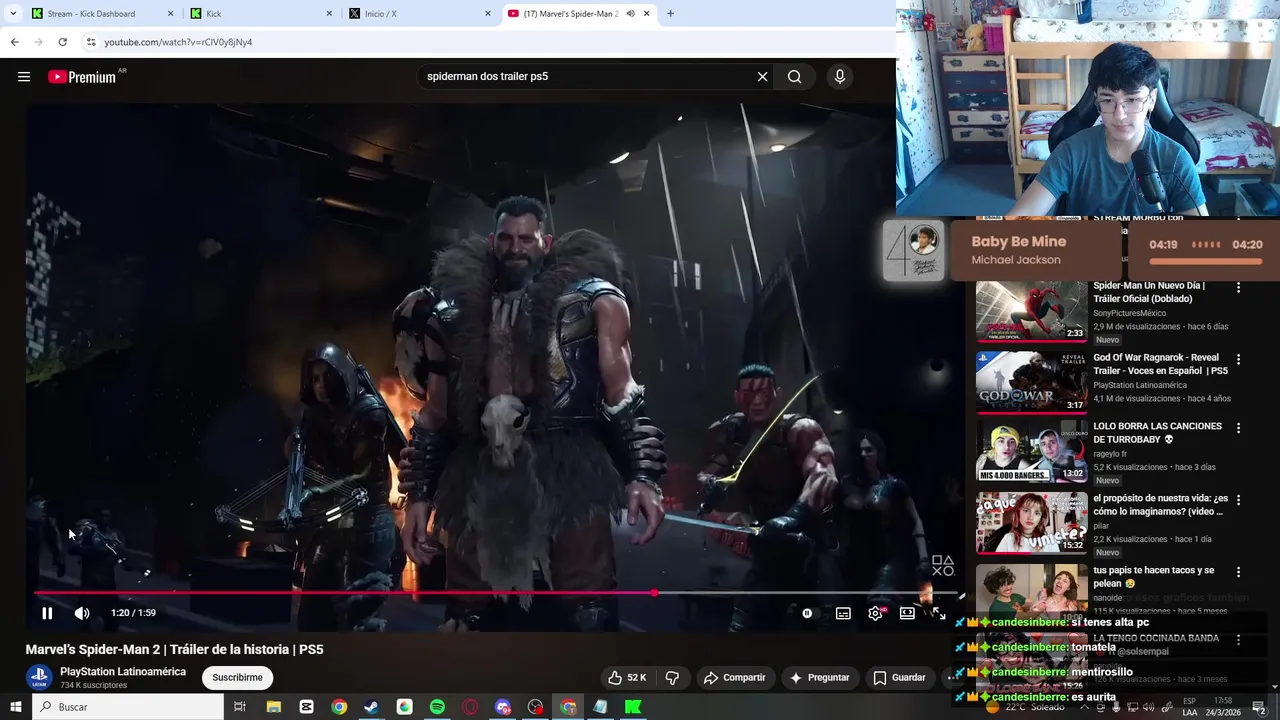Open the 22°C Soleado weather widget
This screenshot has height=720, width=1280.
[1023, 707]
